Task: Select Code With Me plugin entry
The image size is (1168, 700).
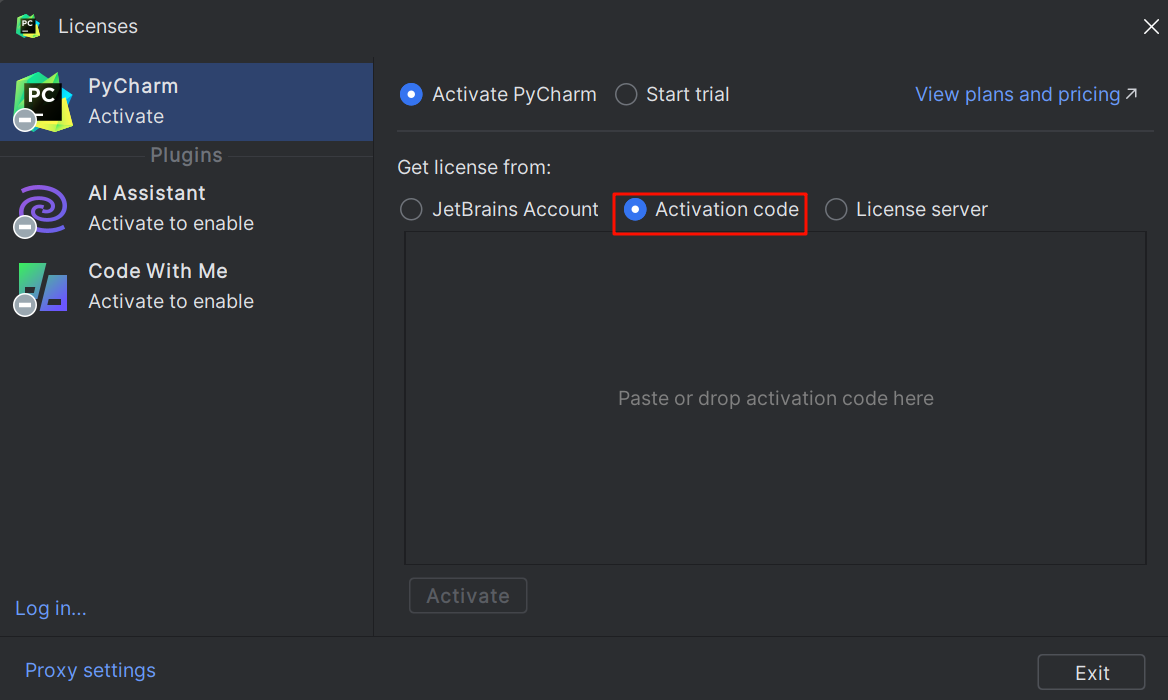Action: [186, 287]
